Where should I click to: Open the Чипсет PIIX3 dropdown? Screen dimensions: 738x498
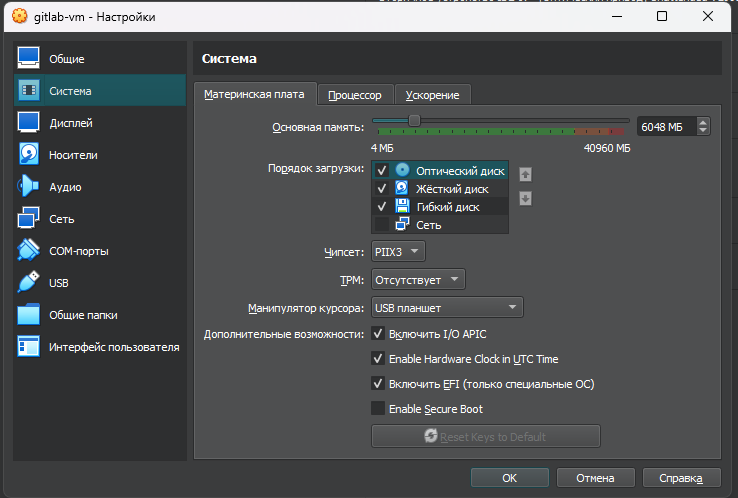coord(398,251)
